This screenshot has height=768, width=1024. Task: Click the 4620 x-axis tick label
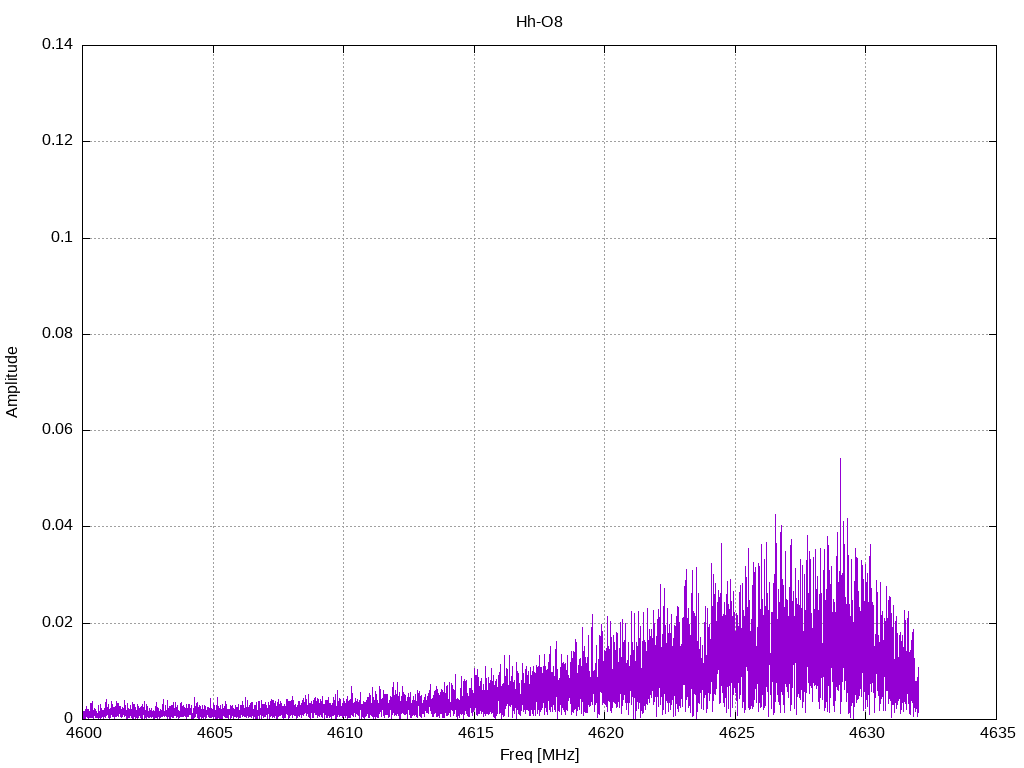click(605, 734)
